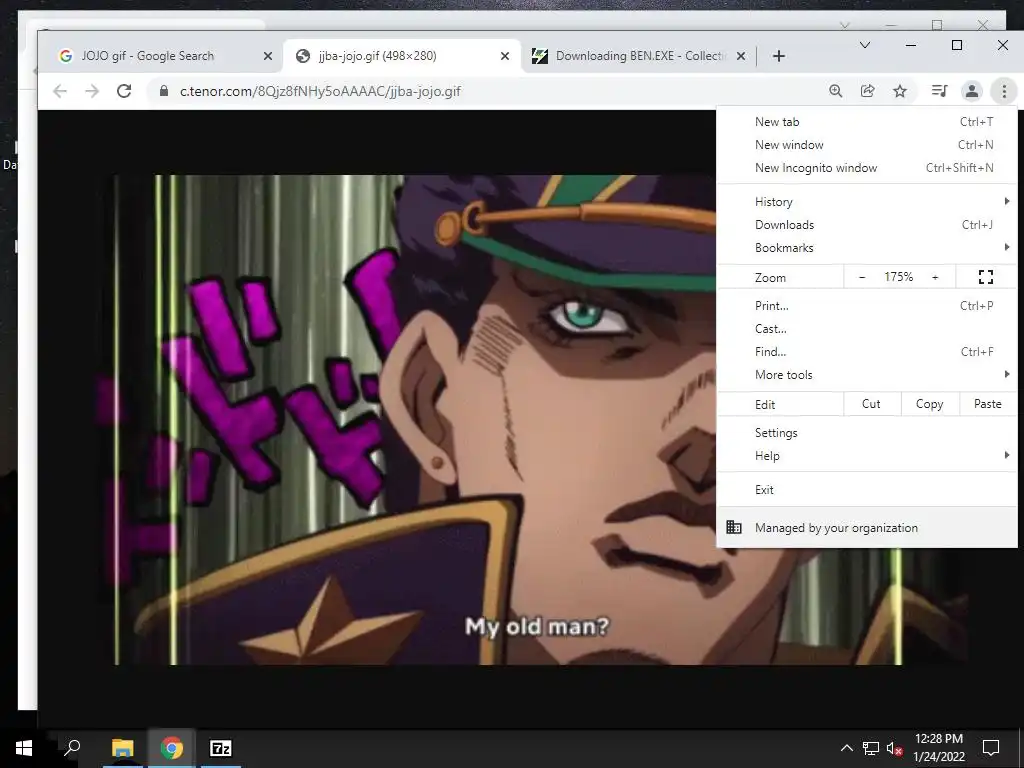
Task: Click the address bar URL
Action: (320, 91)
